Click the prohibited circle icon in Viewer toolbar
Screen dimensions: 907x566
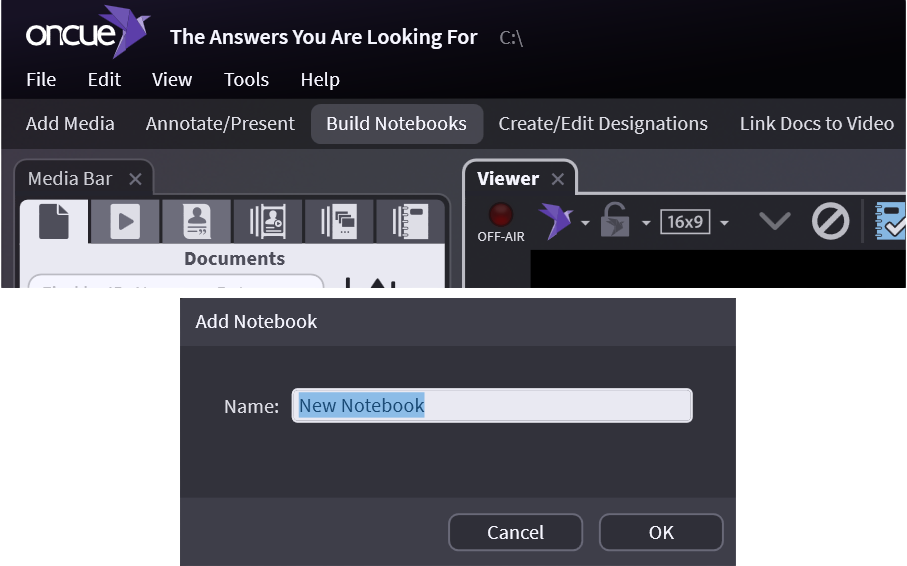click(830, 222)
